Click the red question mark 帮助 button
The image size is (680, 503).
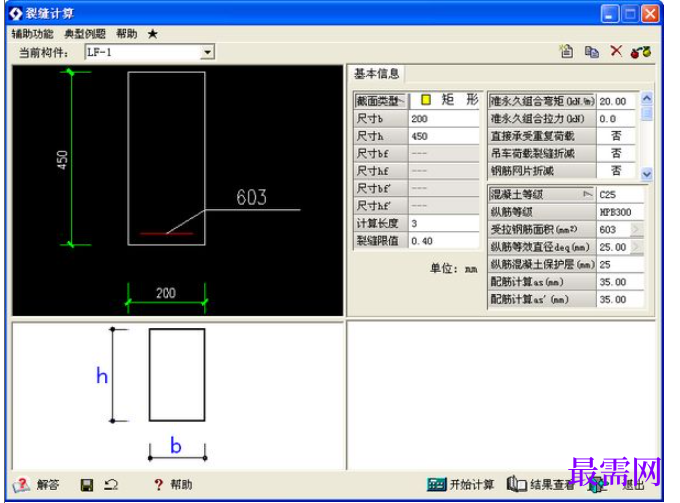pyautogui.click(x=173, y=484)
